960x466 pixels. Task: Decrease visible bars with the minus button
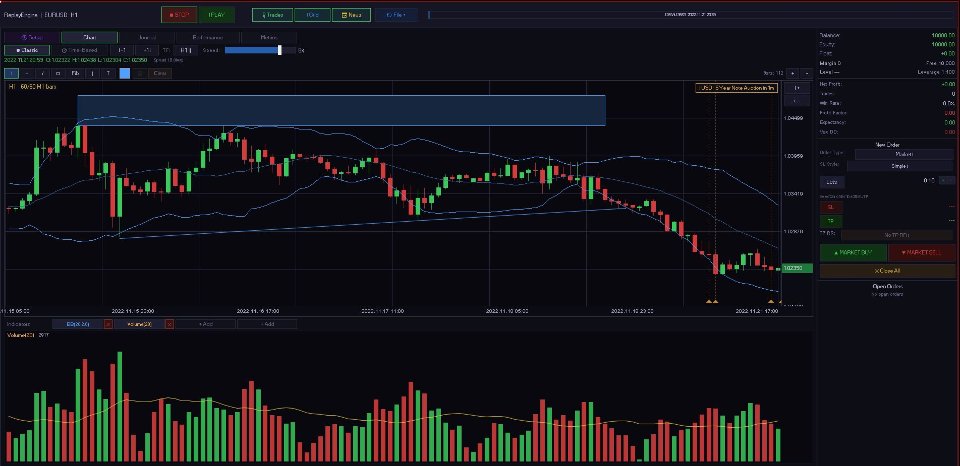[x=805, y=73]
